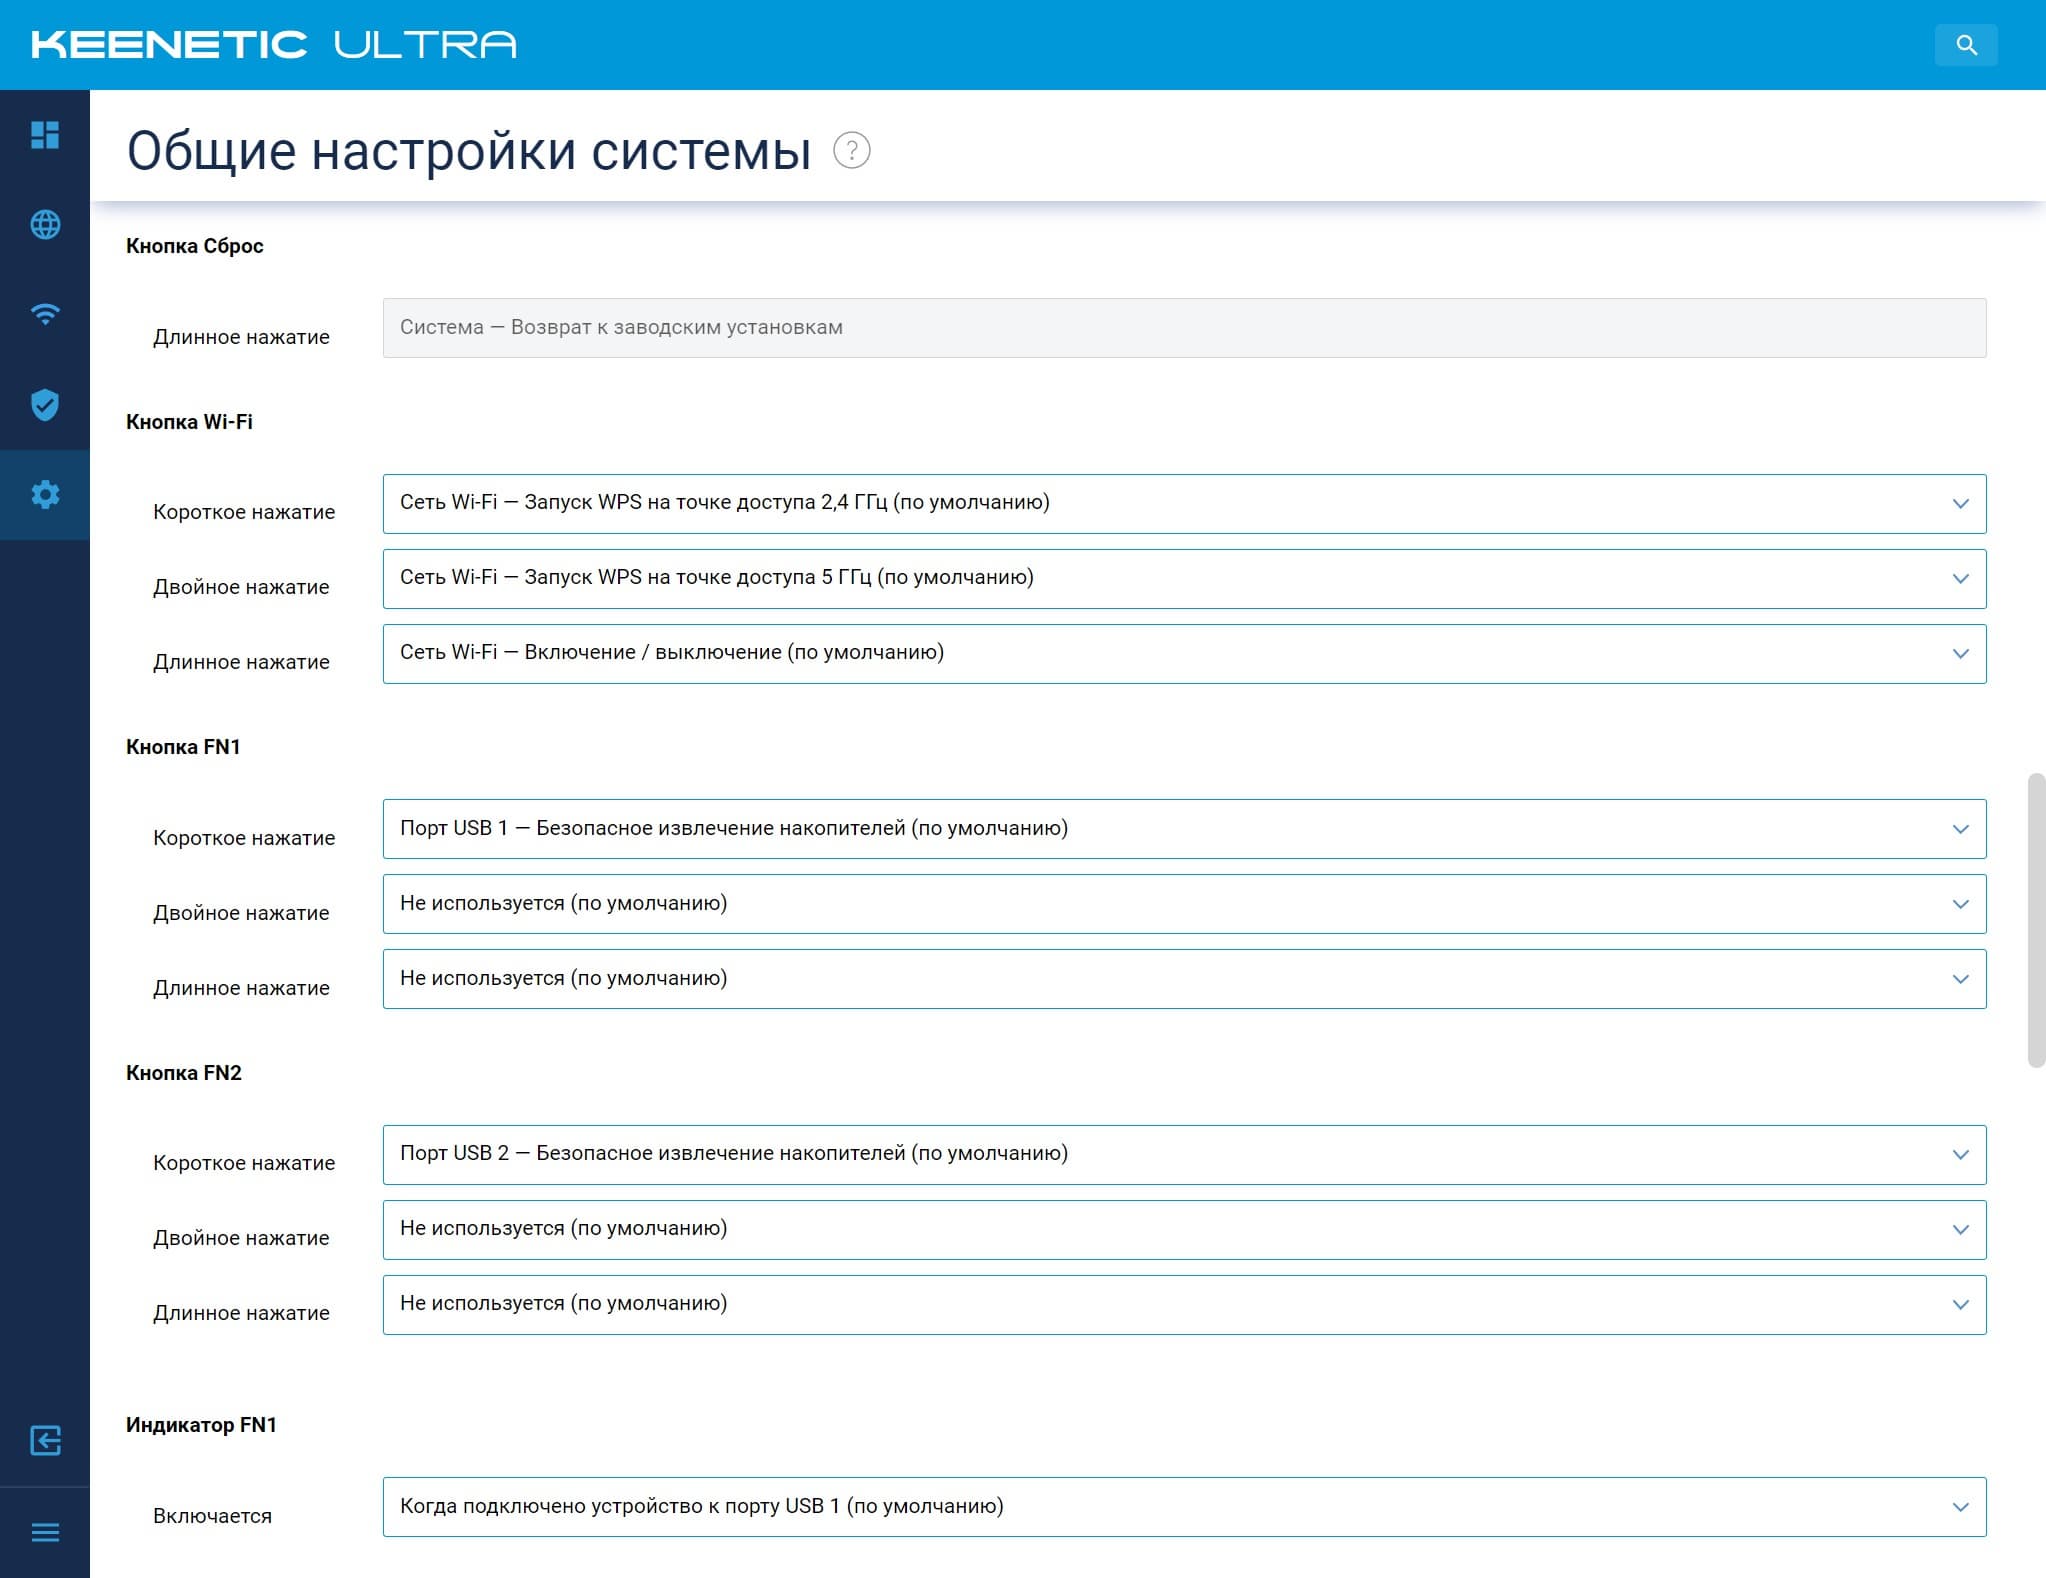The image size is (2046, 1578).
Task: Expand FN2 long press dropdown
Action: 1183,1304
